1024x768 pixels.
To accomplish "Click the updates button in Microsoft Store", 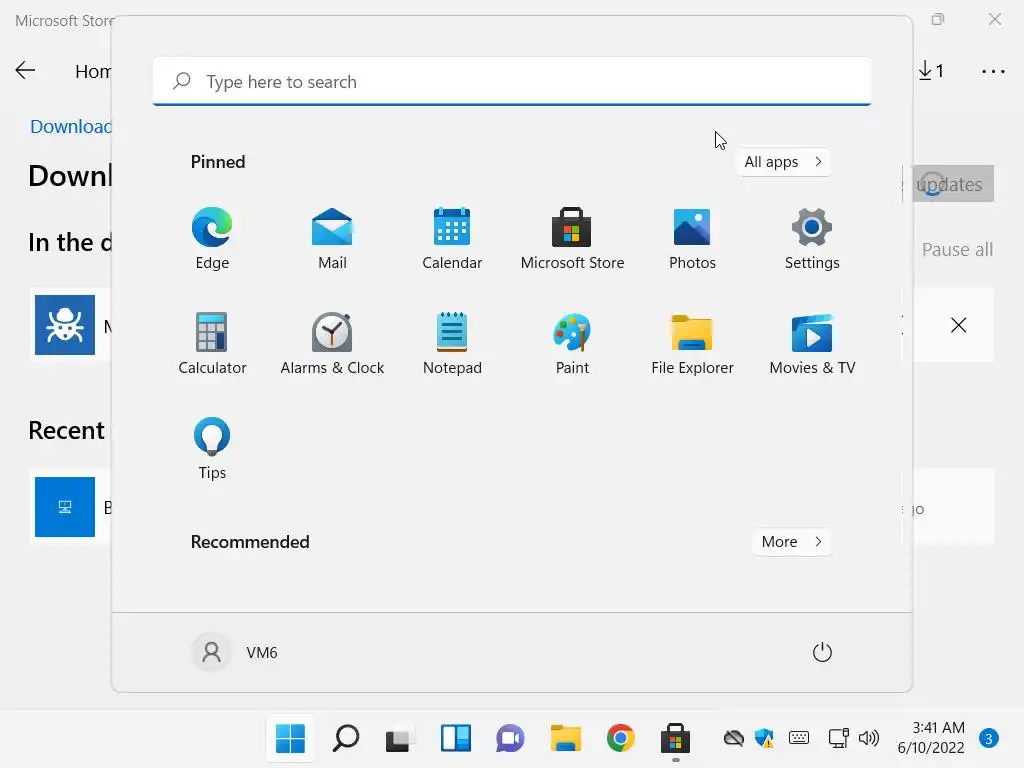I will (x=953, y=184).
